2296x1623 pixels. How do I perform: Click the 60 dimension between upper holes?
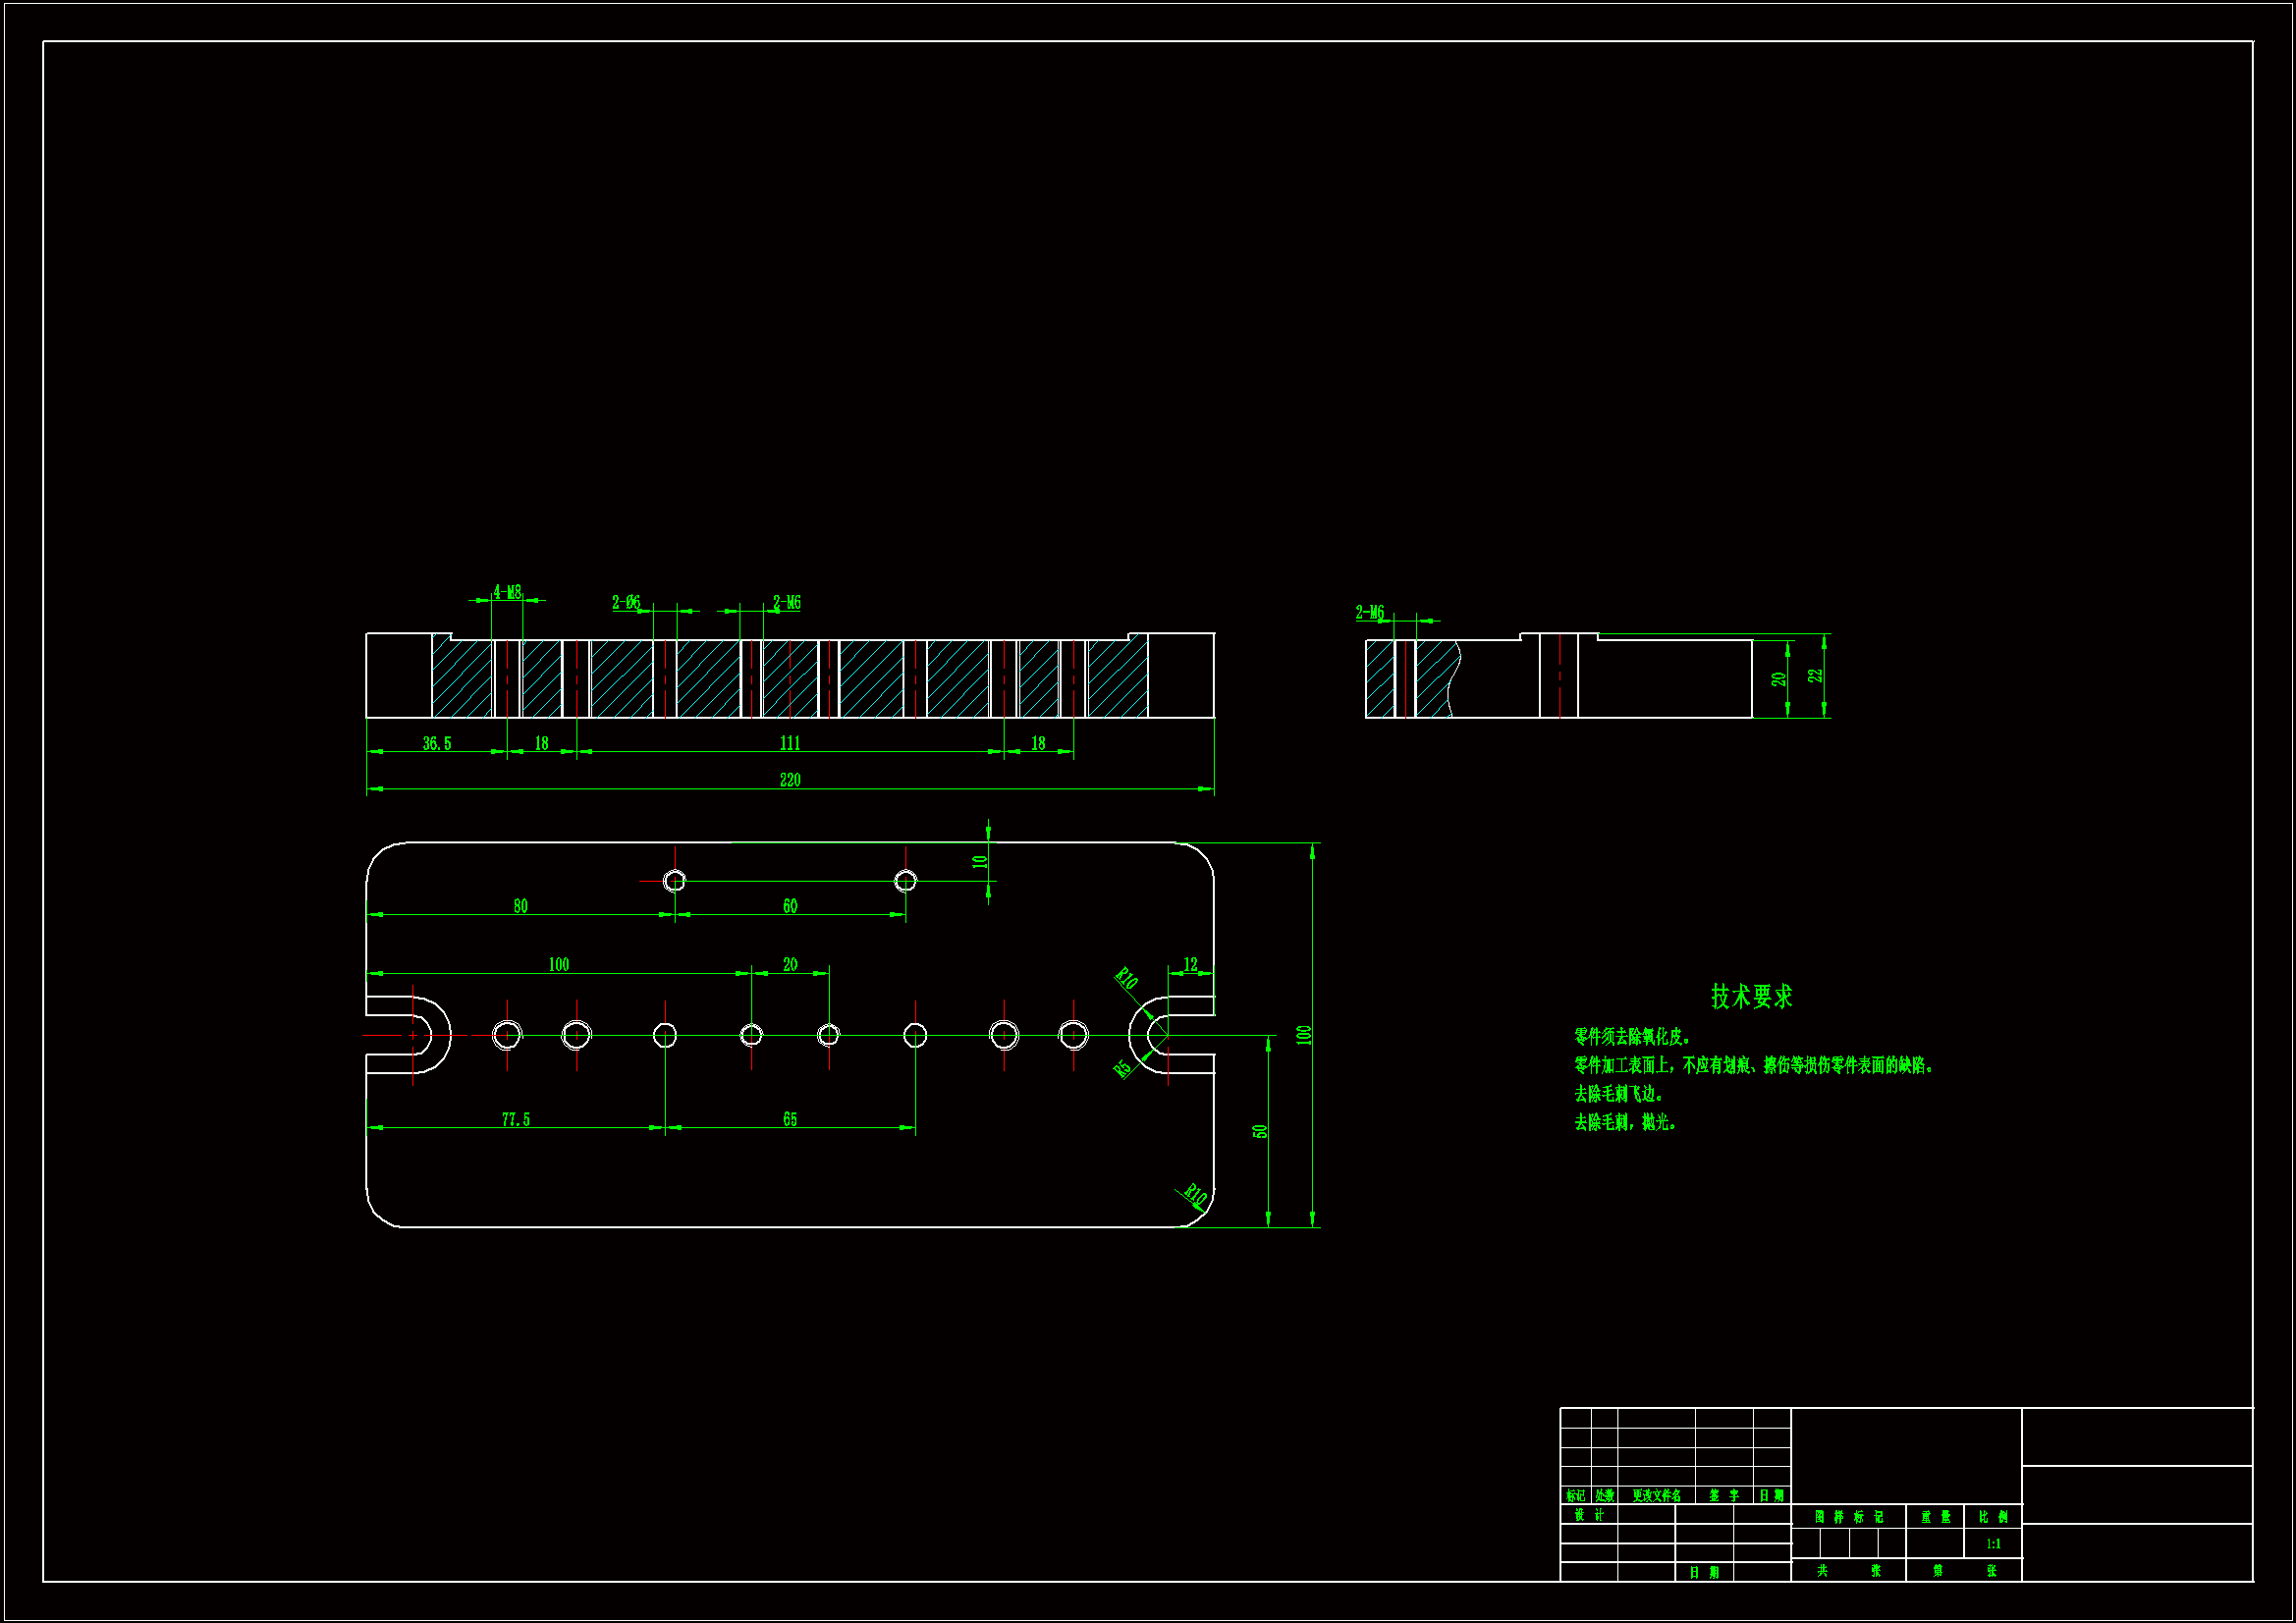click(789, 906)
